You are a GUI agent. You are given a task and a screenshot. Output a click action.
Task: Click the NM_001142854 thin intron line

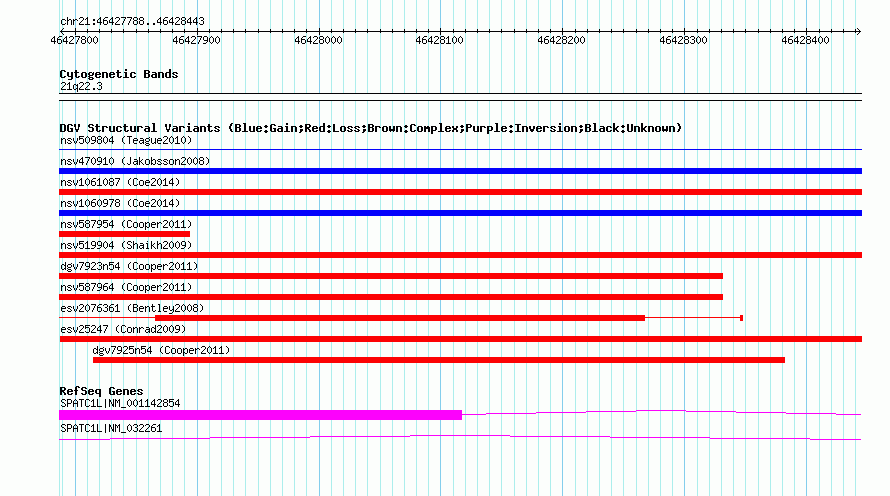pyautogui.click(x=662, y=411)
